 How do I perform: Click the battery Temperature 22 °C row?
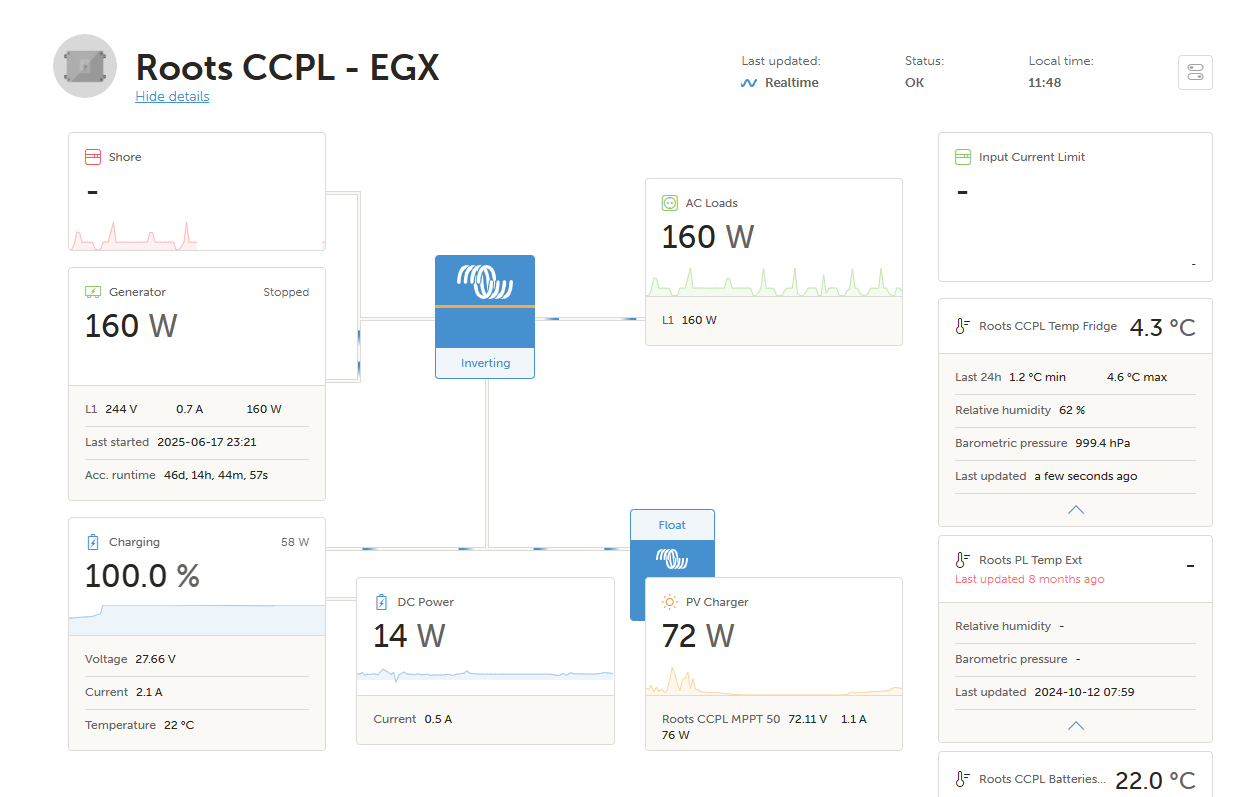point(197,725)
